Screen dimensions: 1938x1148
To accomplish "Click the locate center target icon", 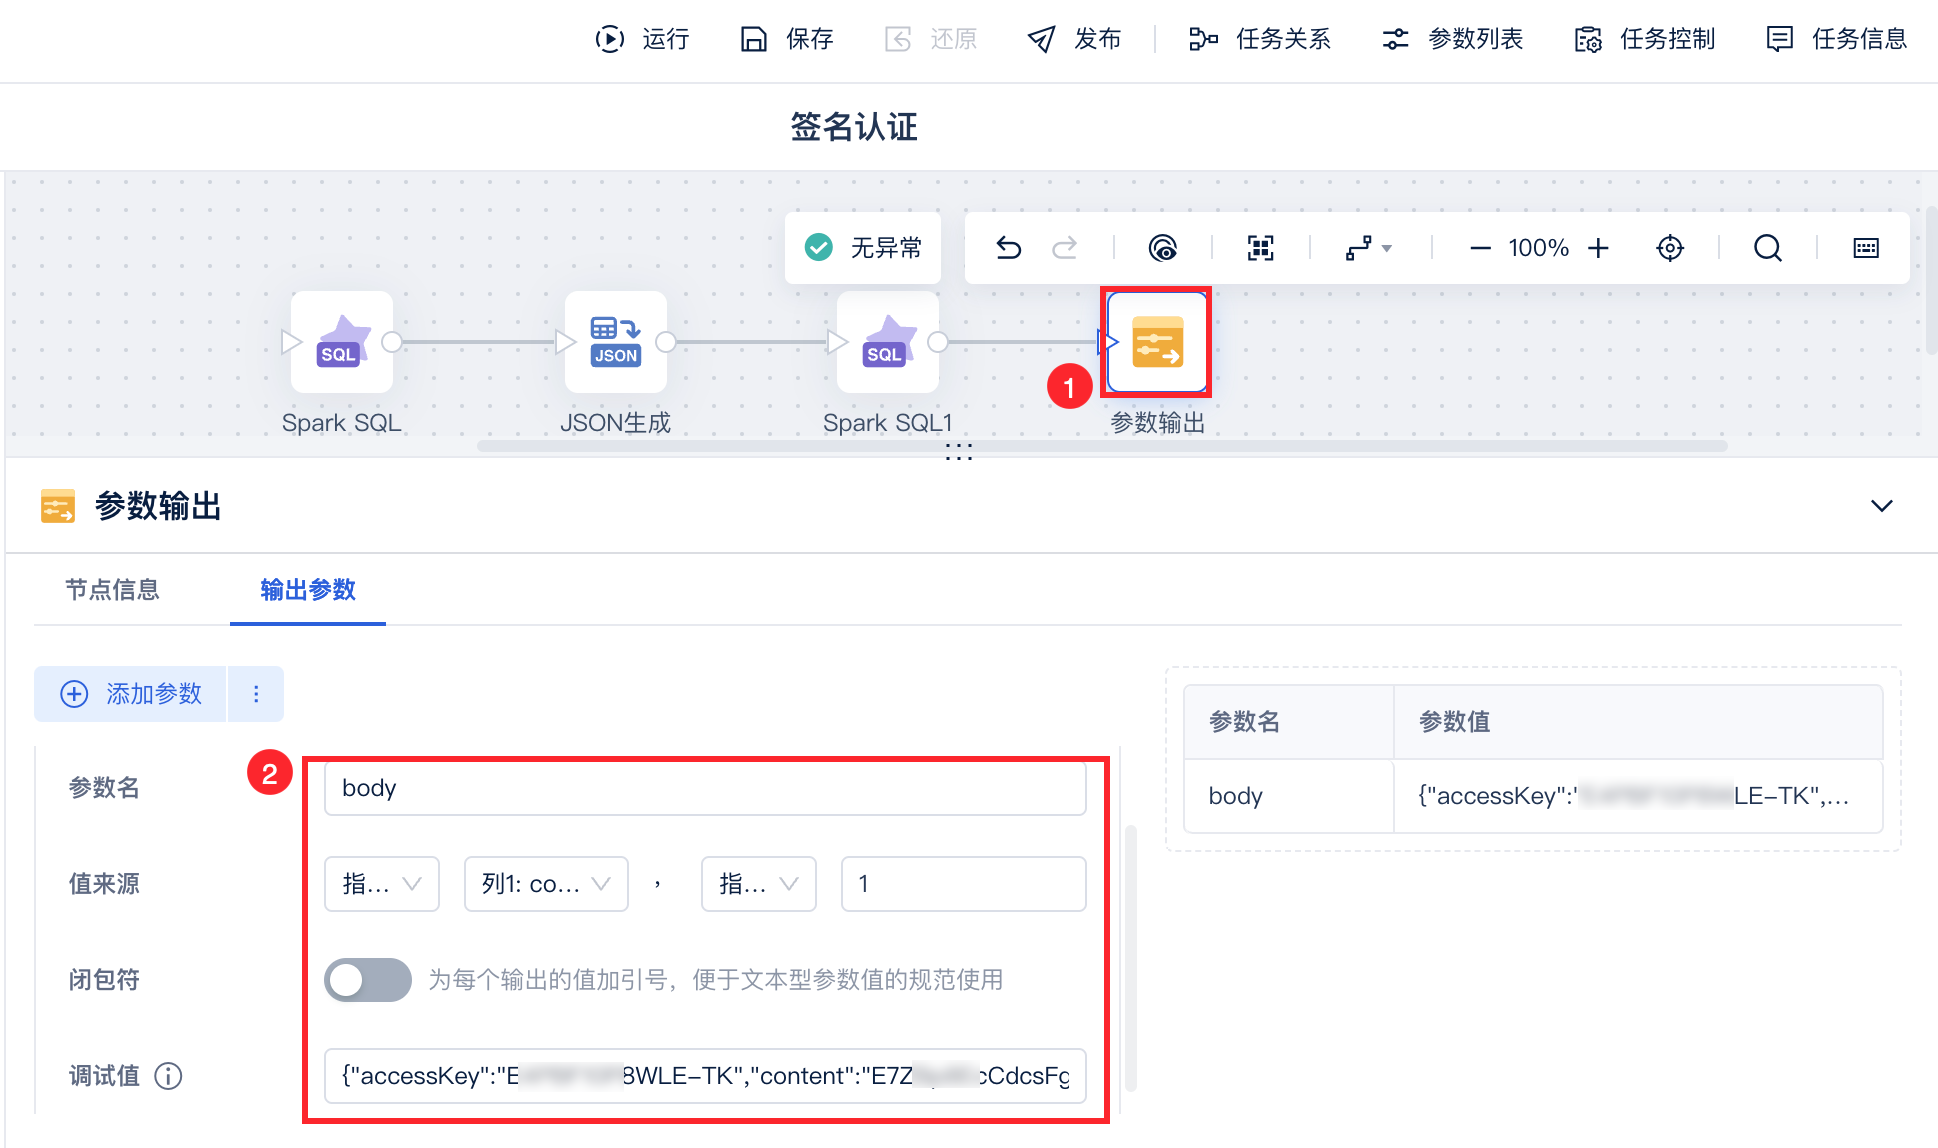I will tap(1670, 248).
